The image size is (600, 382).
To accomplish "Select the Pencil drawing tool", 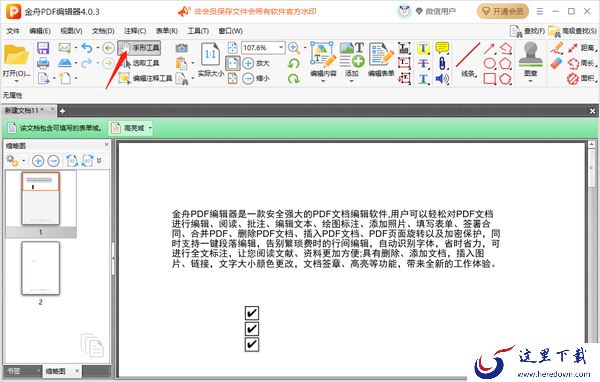I will point(557,48).
